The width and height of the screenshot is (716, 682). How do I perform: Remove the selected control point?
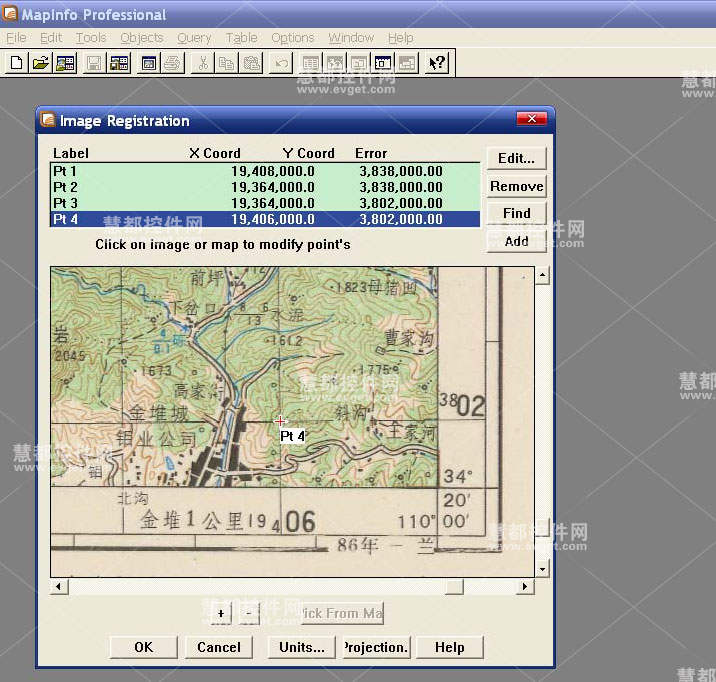[516, 186]
